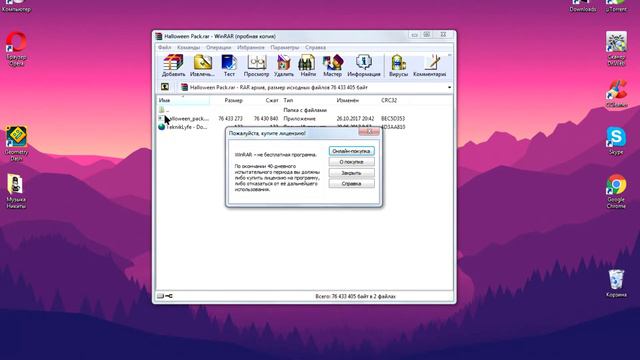Image resolution: width=640 pixels, height=360 pixels.
Task: Close the license dialog with the X
Action: 369,132
